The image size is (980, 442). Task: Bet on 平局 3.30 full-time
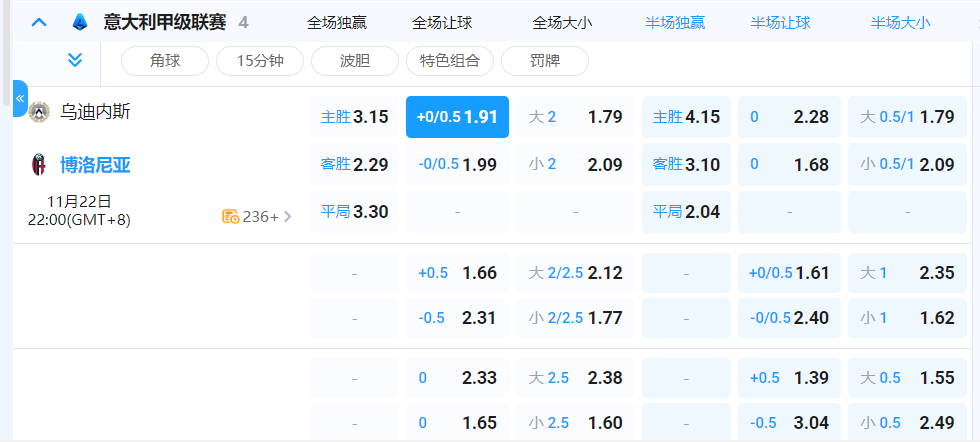(x=354, y=212)
